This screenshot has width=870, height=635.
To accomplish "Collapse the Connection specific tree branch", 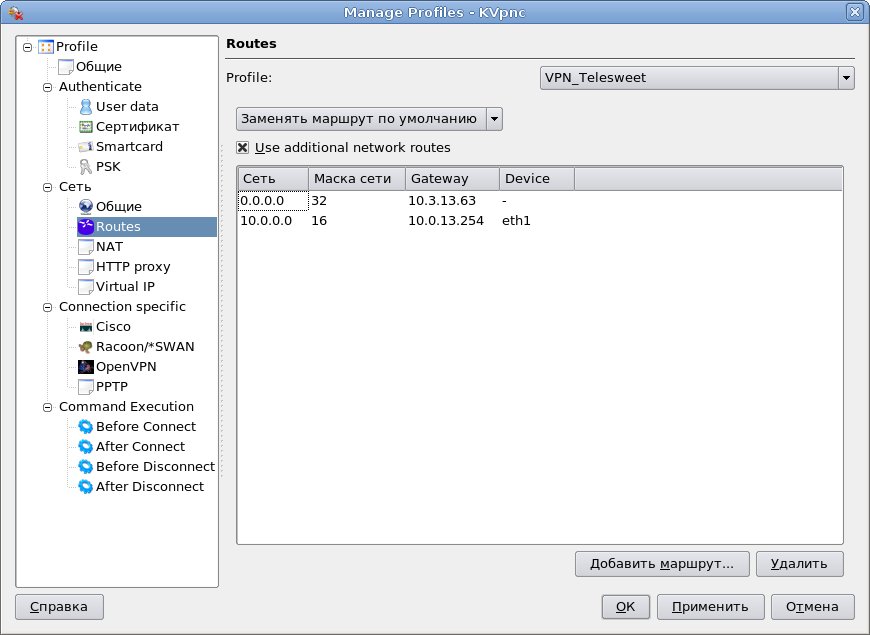I will coord(47,307).
